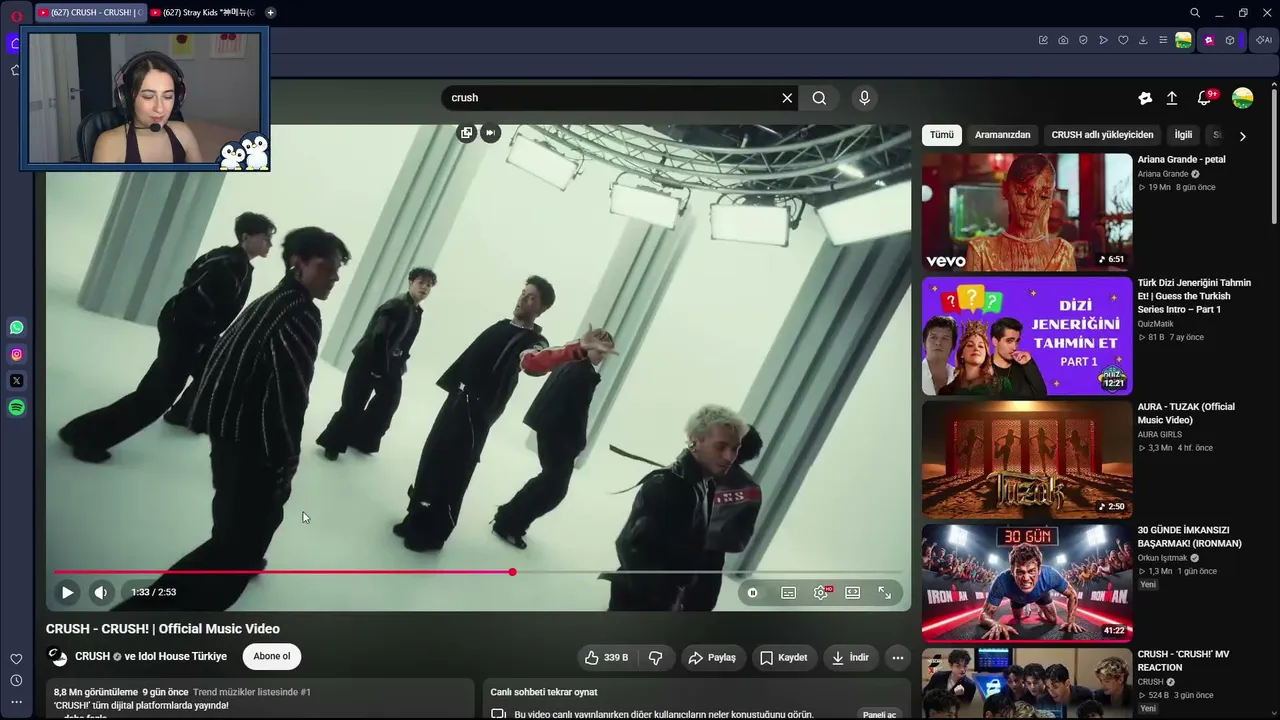
Task: Open the CRUSH MV Reaction thumbnail
Action: pyautogui.click(x=1027, y=684)
